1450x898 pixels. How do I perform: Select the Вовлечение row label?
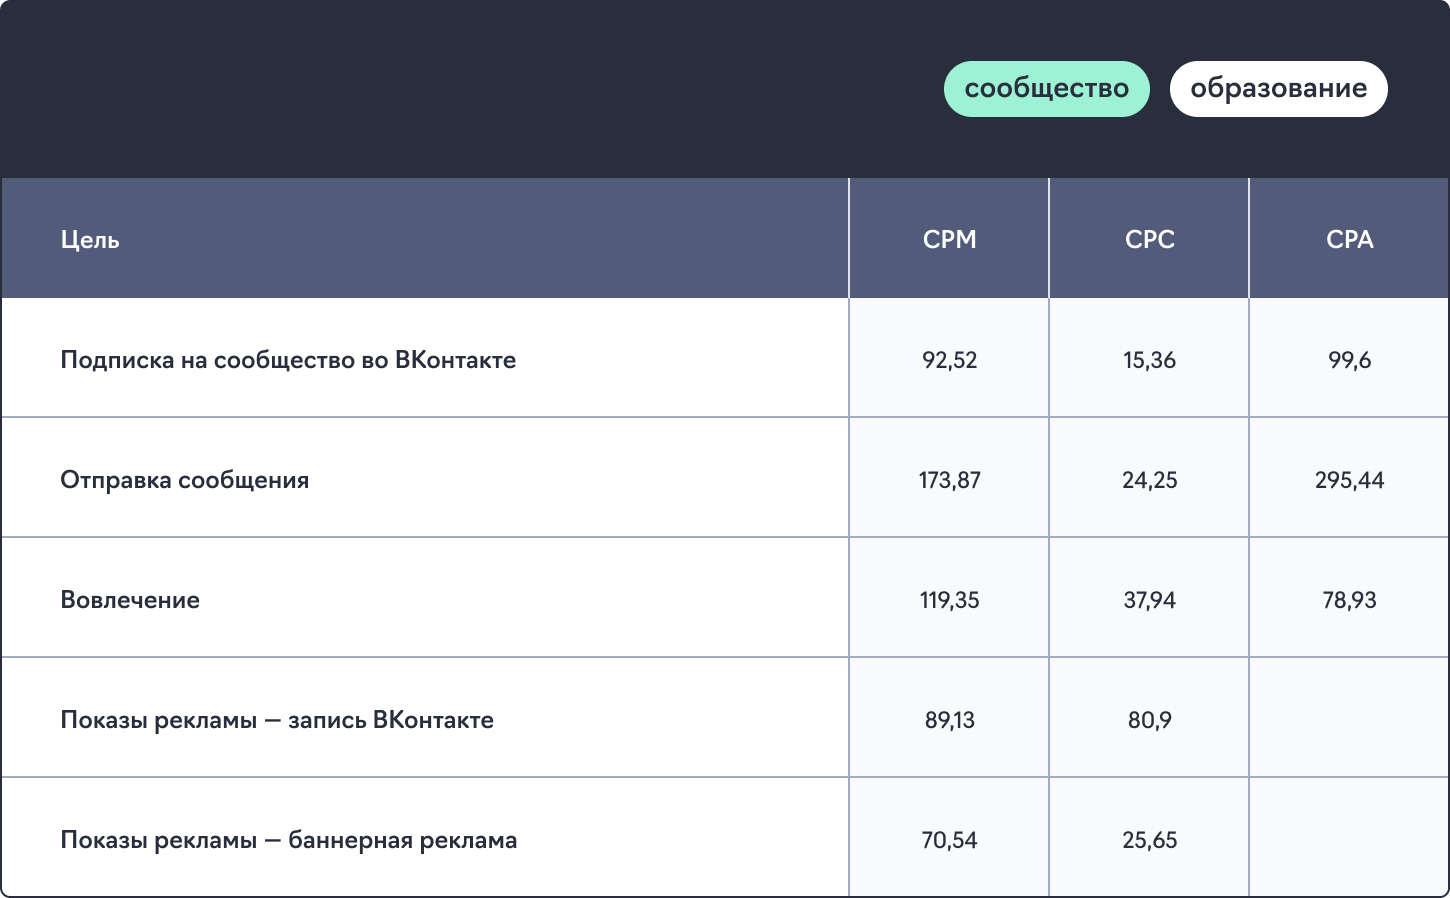(130, 600)
